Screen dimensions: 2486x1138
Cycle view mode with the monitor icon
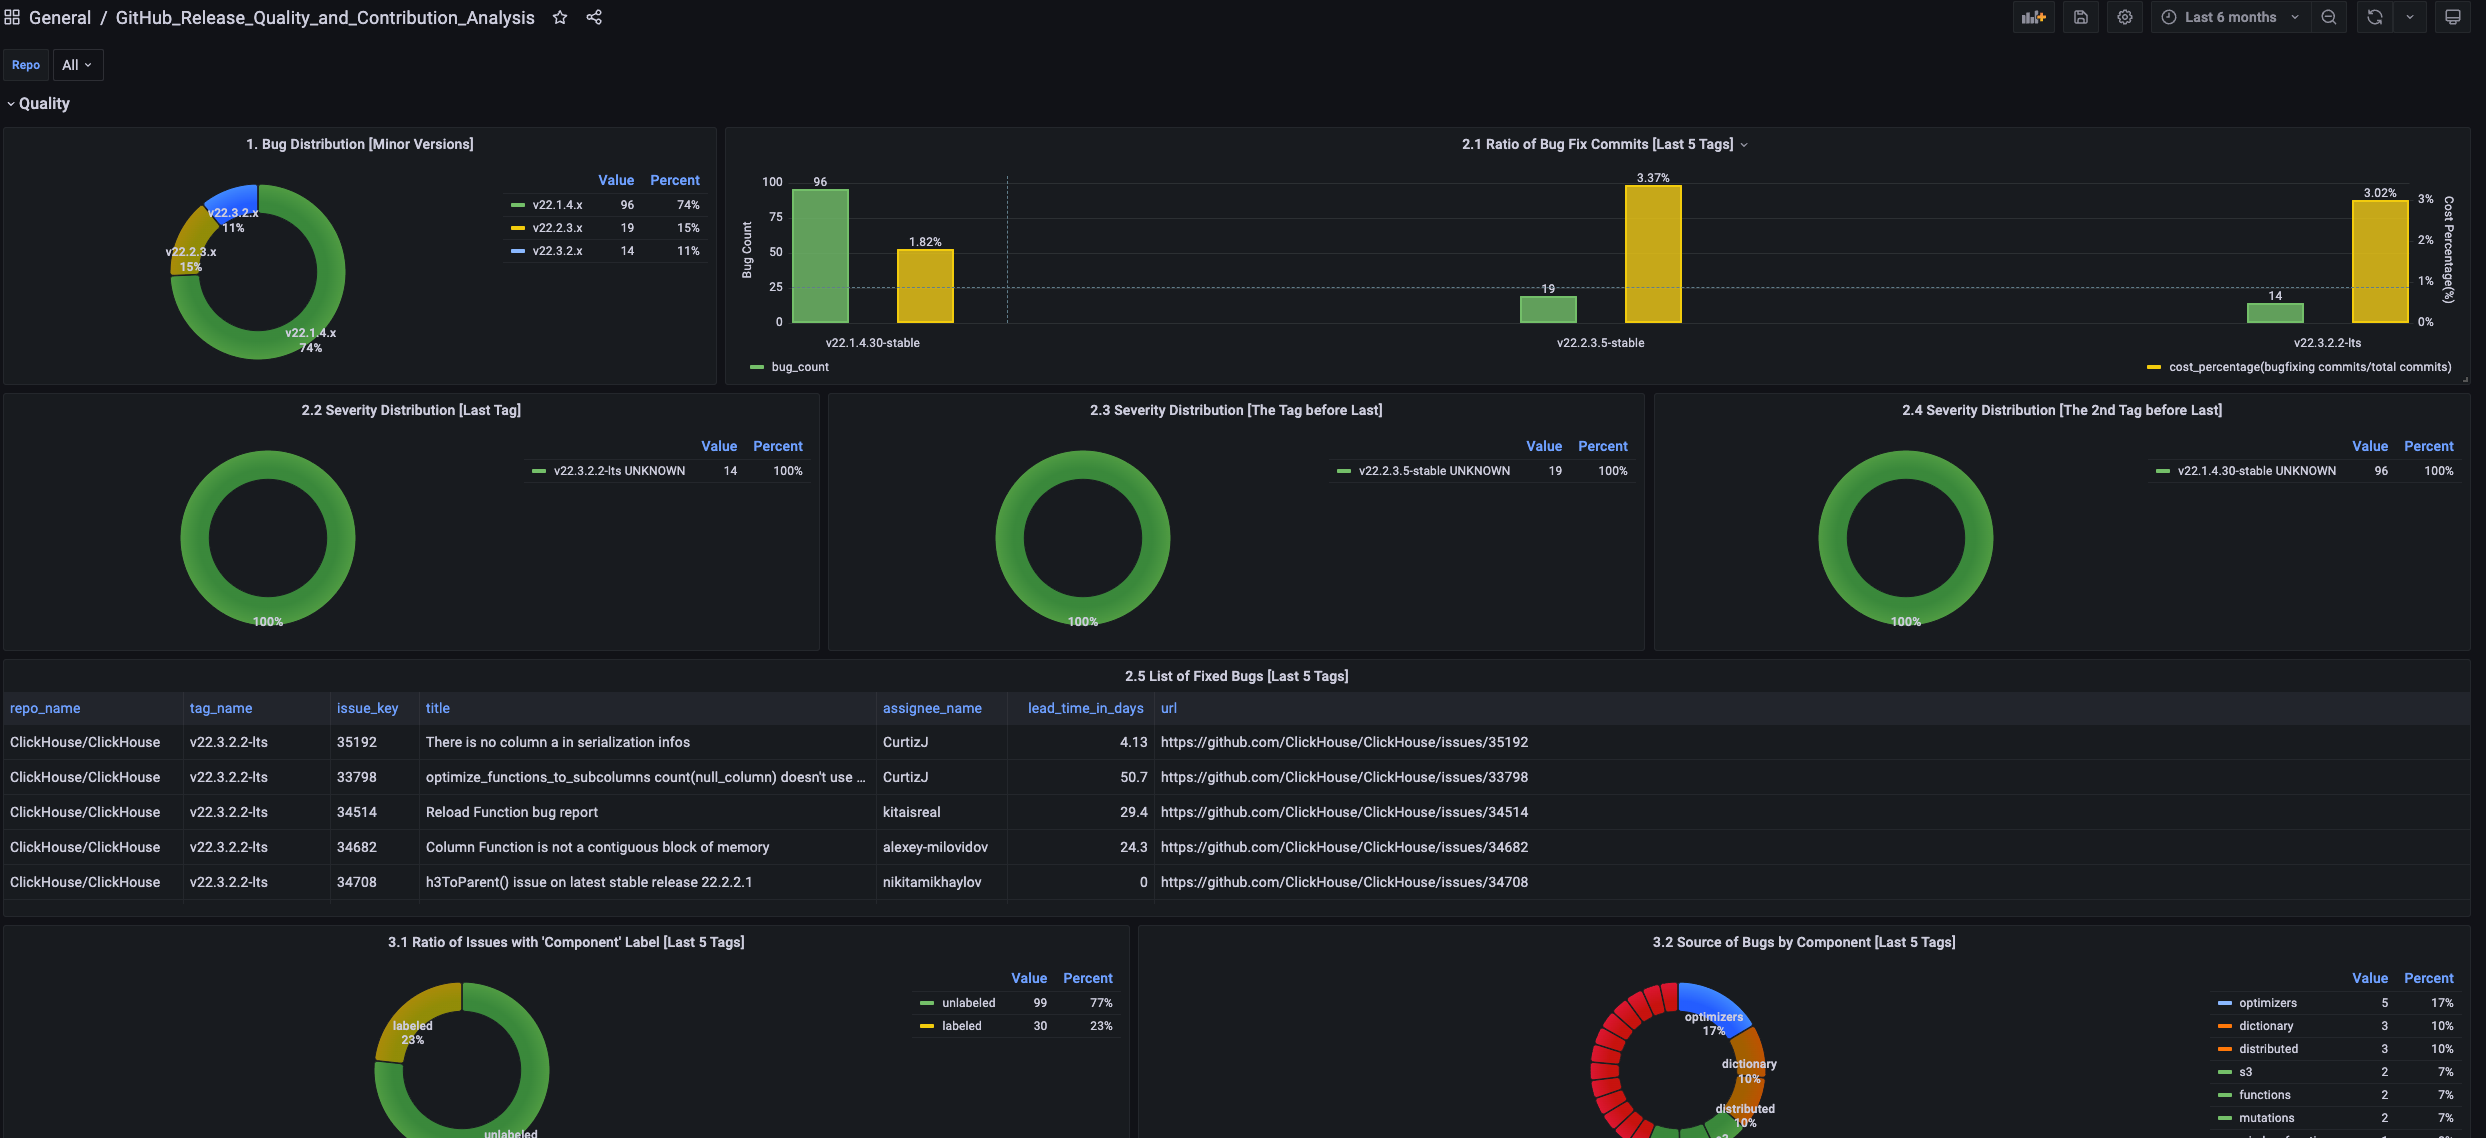tap(2452, 17)
